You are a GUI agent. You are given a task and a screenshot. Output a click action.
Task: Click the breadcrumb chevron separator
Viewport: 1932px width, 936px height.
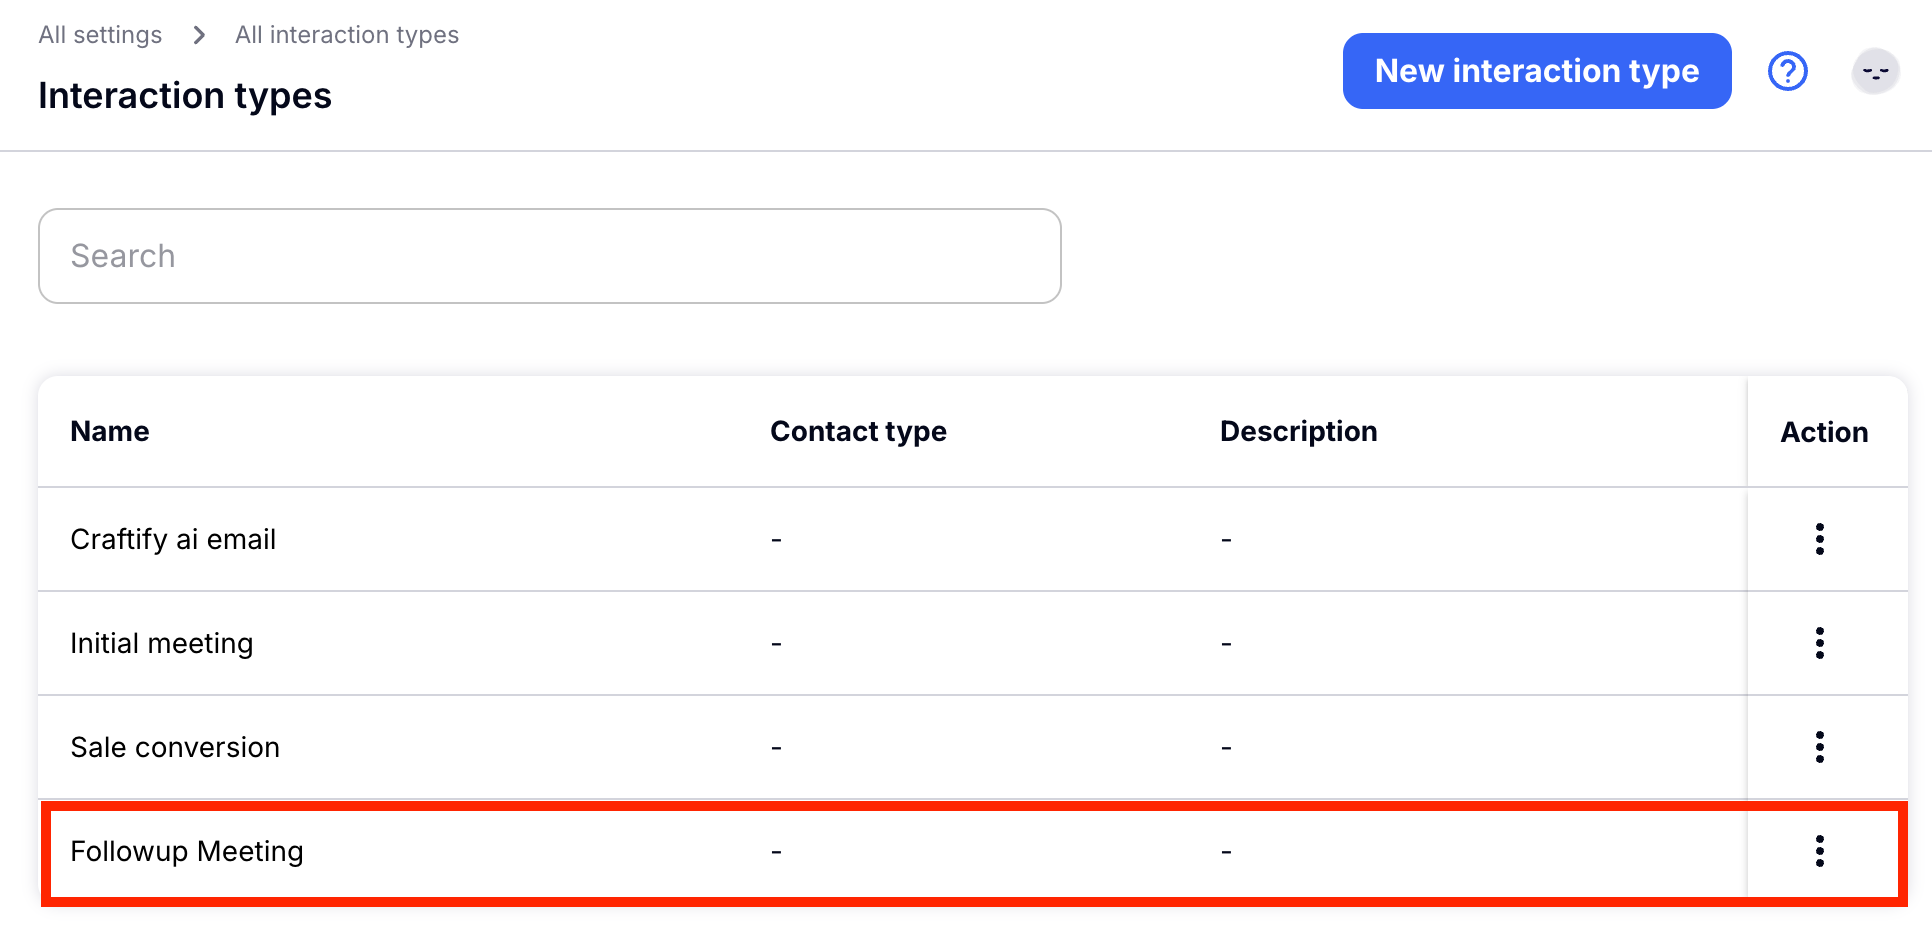[199, 35]
